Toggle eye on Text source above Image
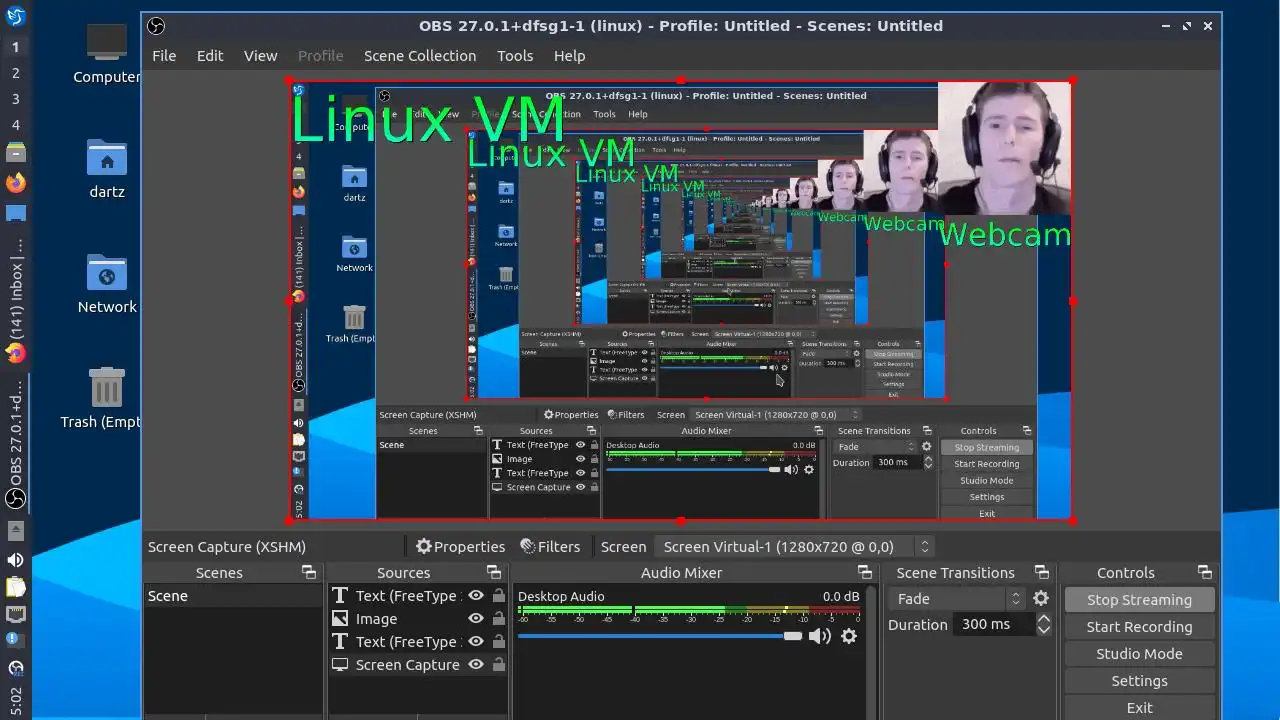 (476, 595)
